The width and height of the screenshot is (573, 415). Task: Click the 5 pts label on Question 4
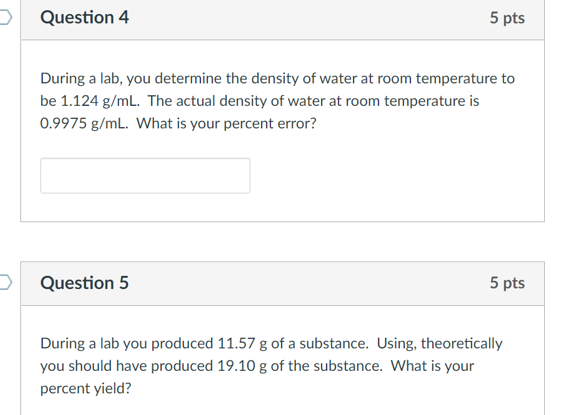(507, 18)
